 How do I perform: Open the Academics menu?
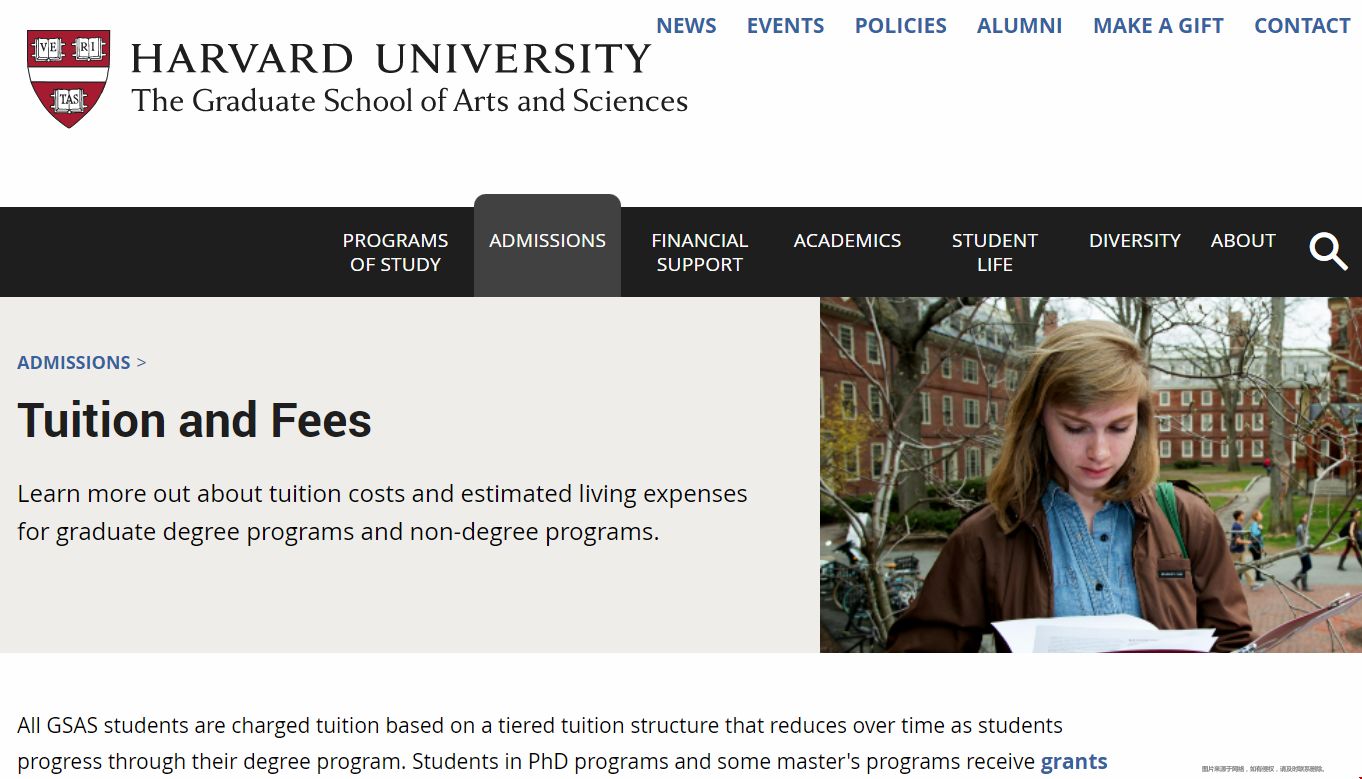pos(847,240)
